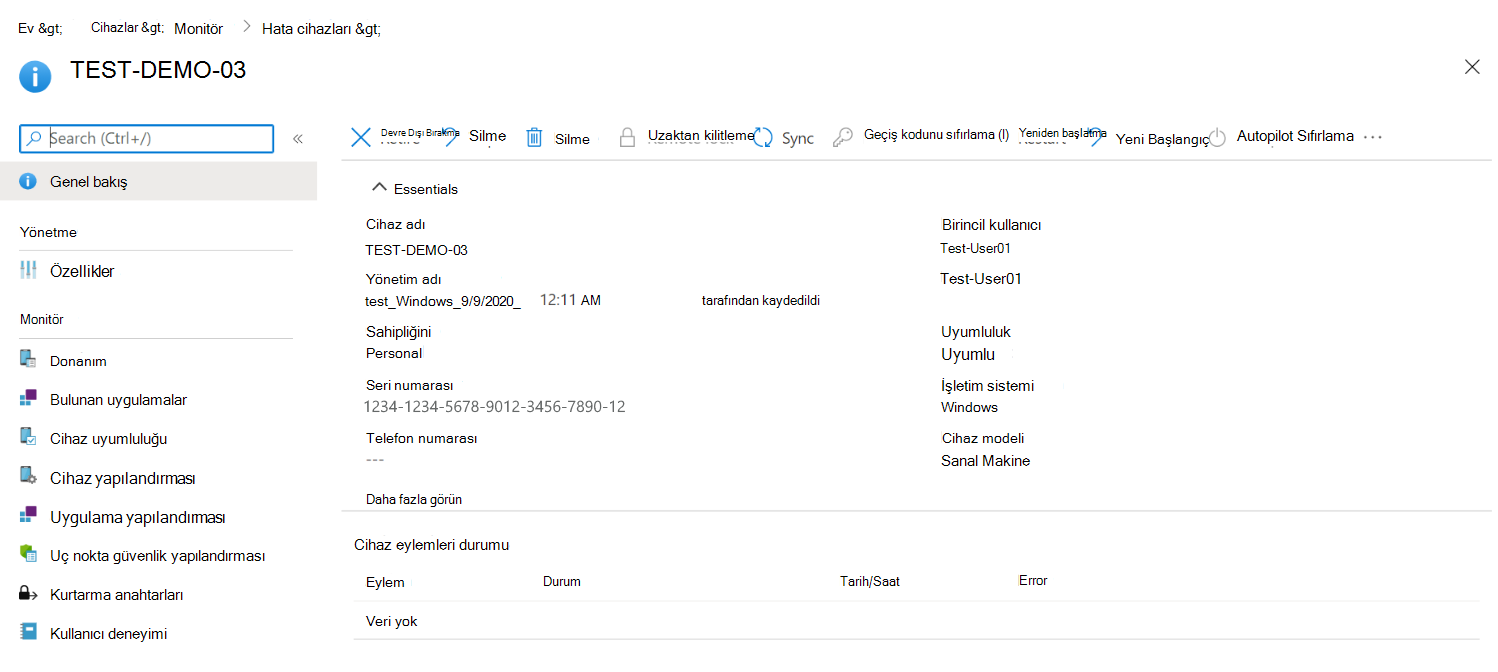Click the Windows operating system value
Image resolution: width=1498 pixels, height=672 pixels.
click(x=969, y=407)
